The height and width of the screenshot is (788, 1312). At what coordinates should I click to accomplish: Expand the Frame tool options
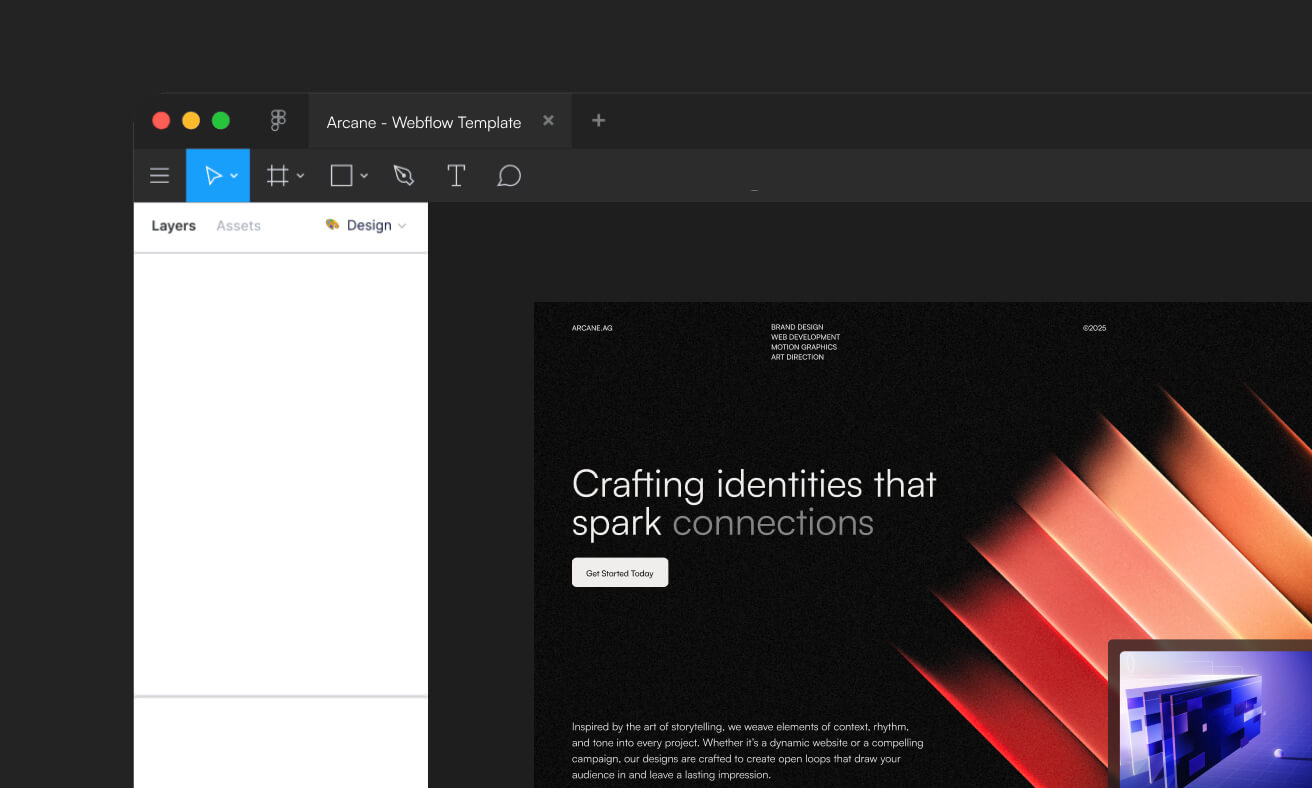point(300,175)
